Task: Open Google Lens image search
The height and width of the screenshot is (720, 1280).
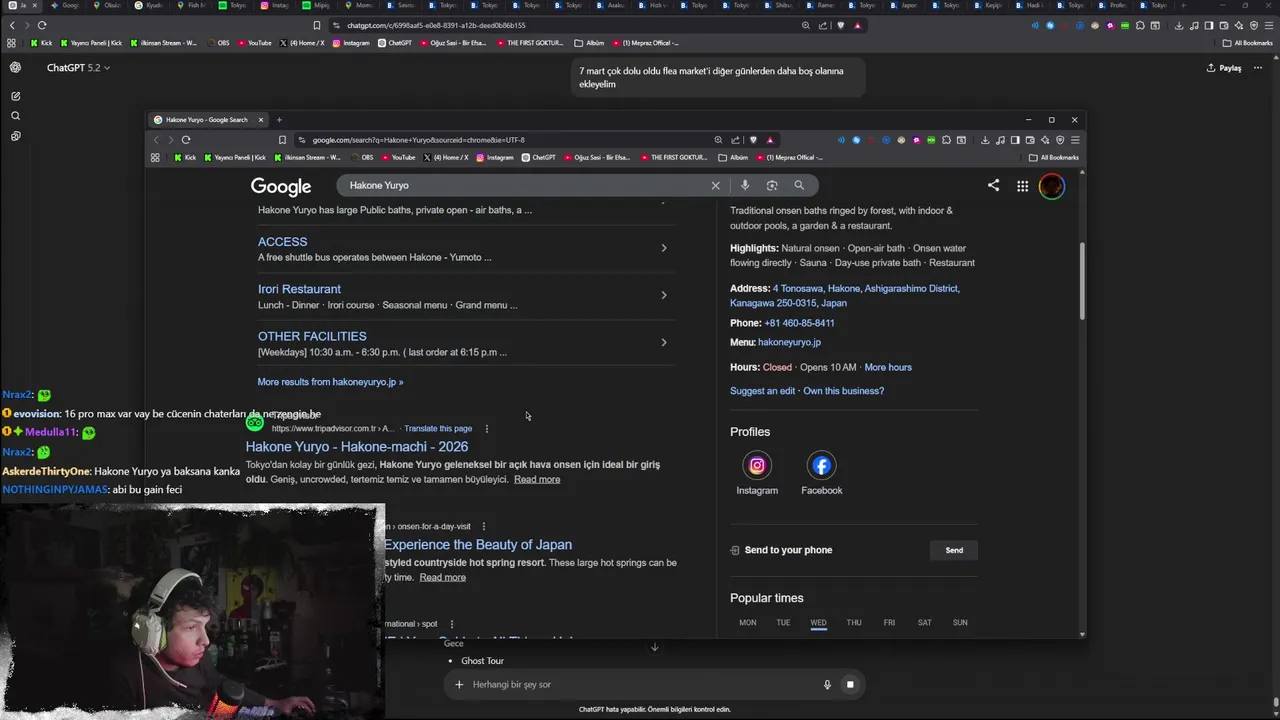Action: click(x=772, y=185)
